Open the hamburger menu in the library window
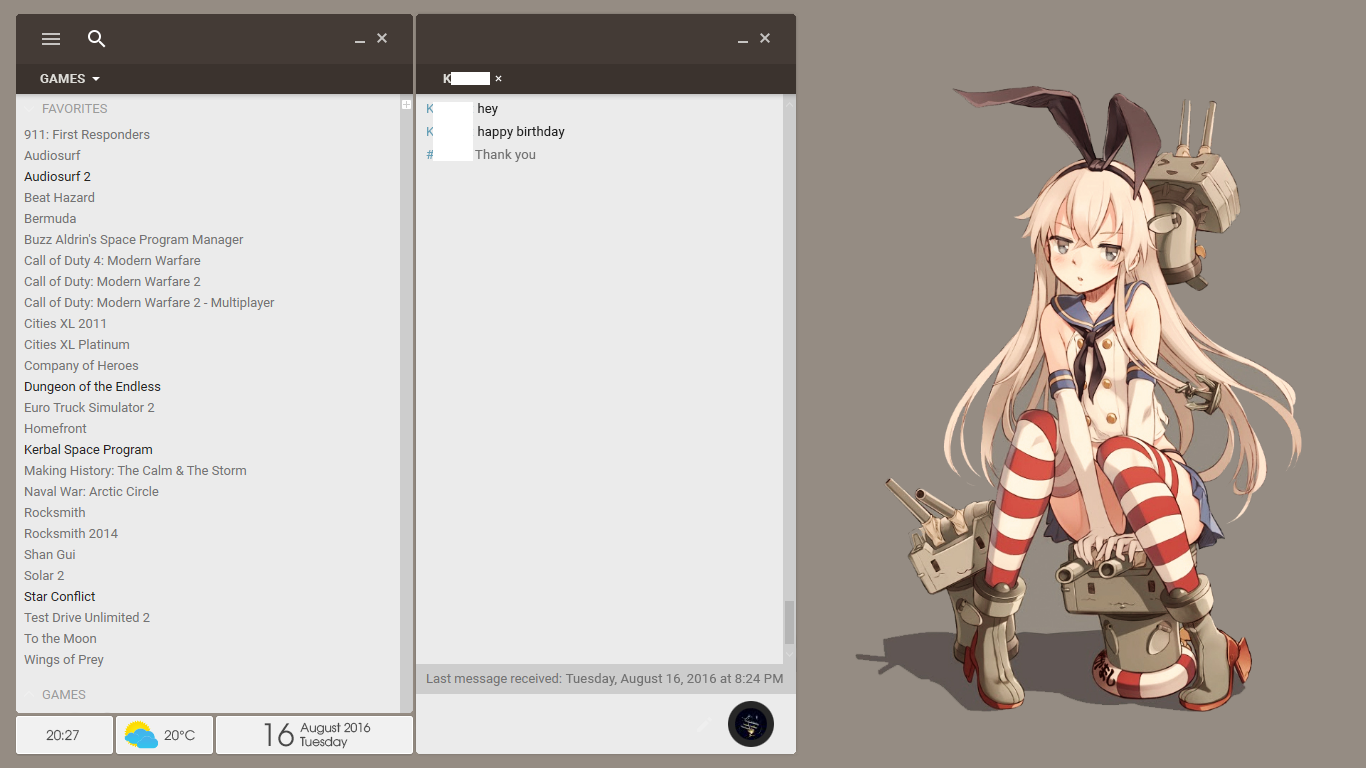This screenshot has height=768, width=1366. pyautogui.click(x=51, y=39)
